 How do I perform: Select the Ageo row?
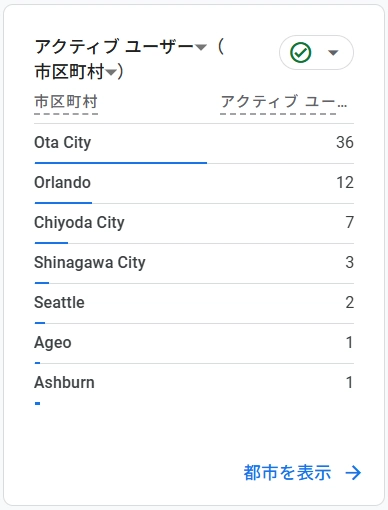[x=194, y=344]
